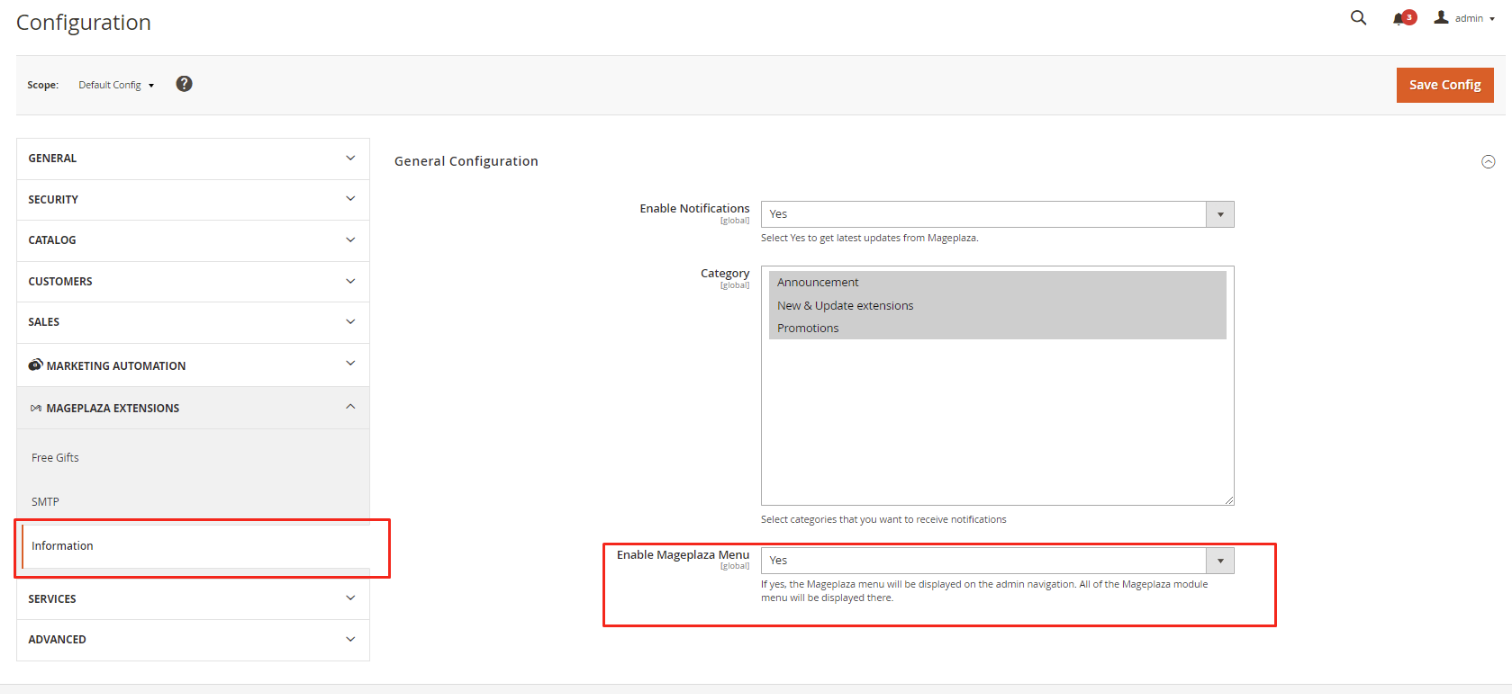Viewport: 1512px width, 694px height.
Task: Open the notifications bell icon
Action: pos(1400,19)
